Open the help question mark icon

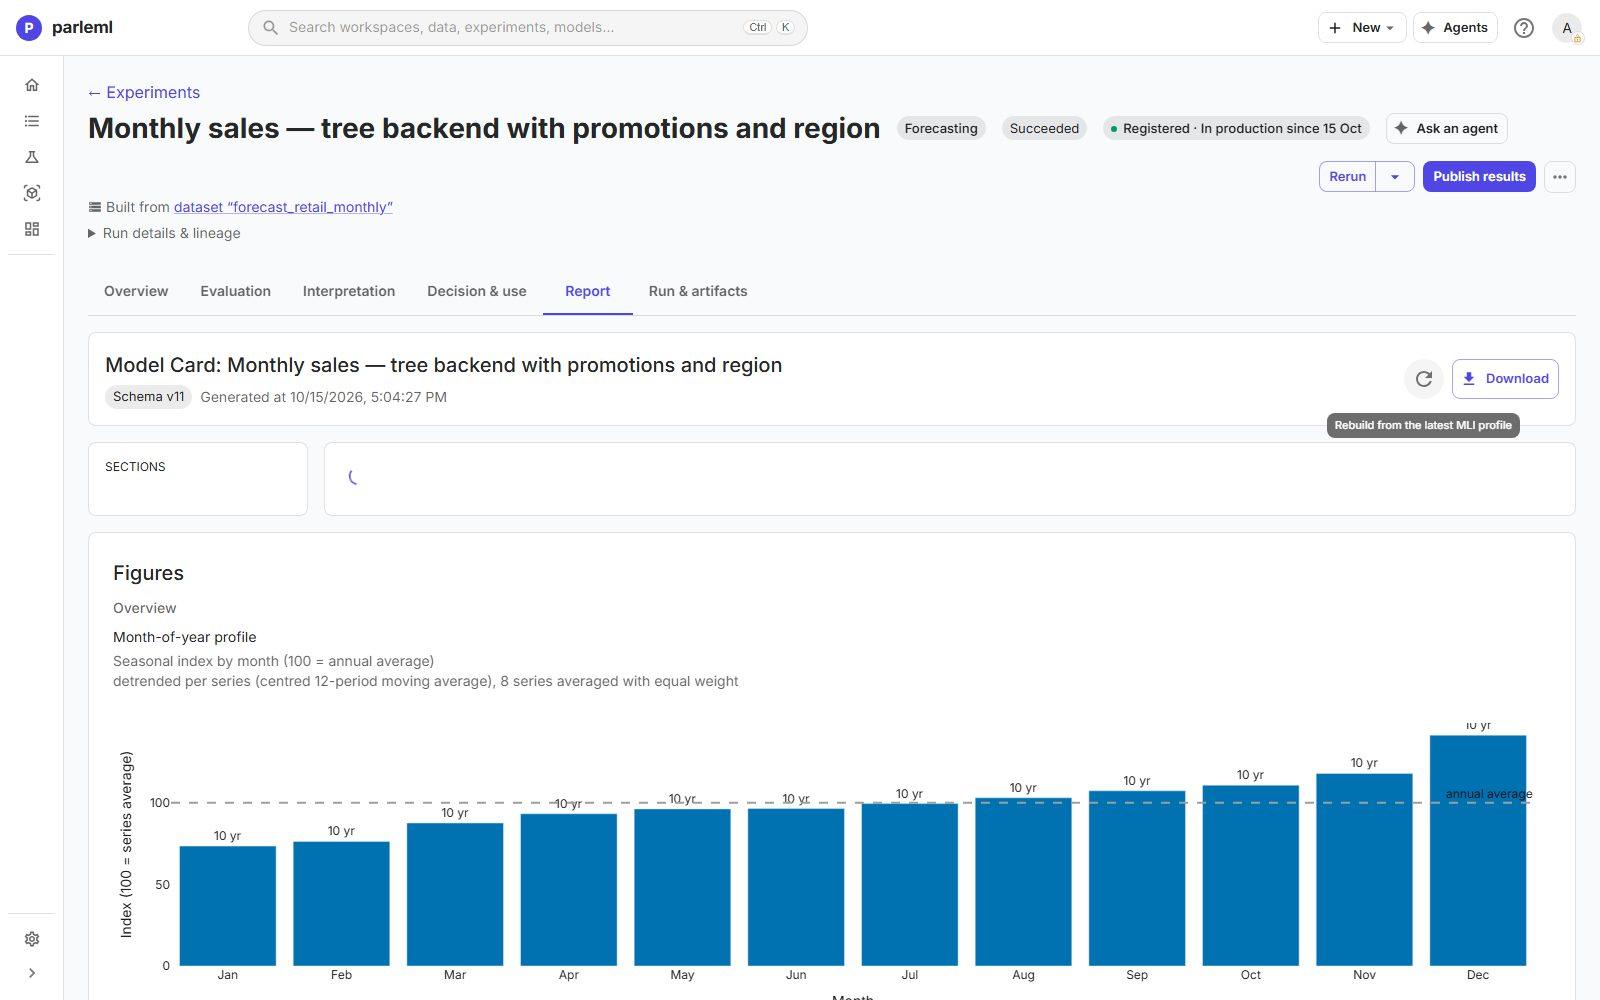[1524, 28]
